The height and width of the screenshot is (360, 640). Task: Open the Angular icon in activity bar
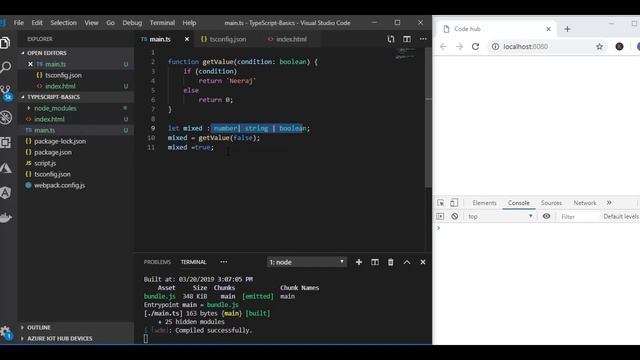(6, 193)
